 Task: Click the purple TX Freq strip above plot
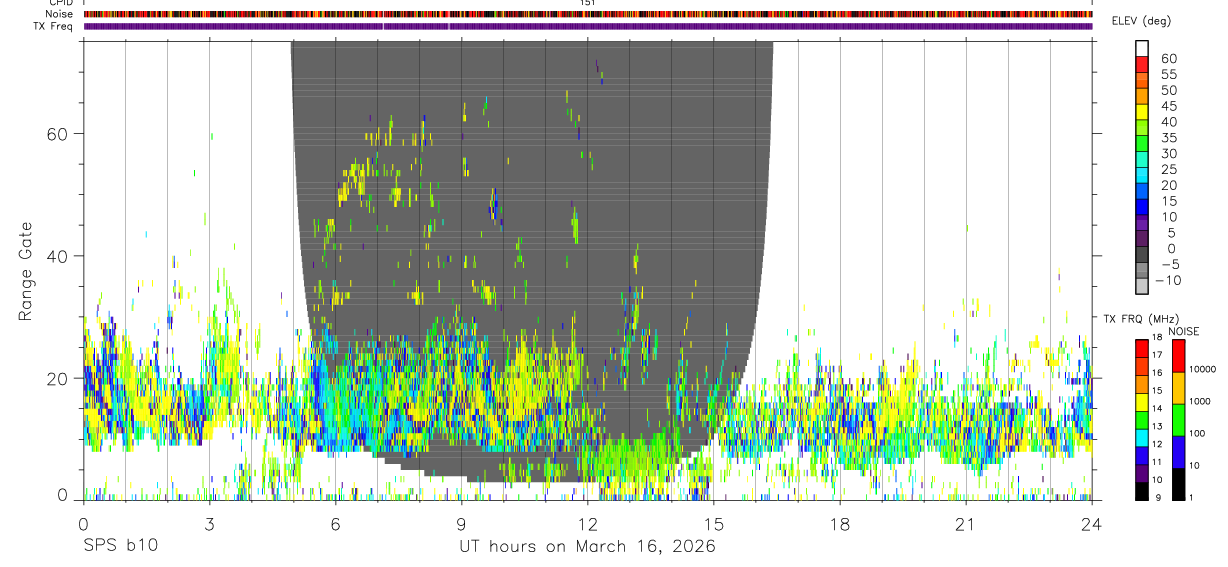click(x=588, y=27)
